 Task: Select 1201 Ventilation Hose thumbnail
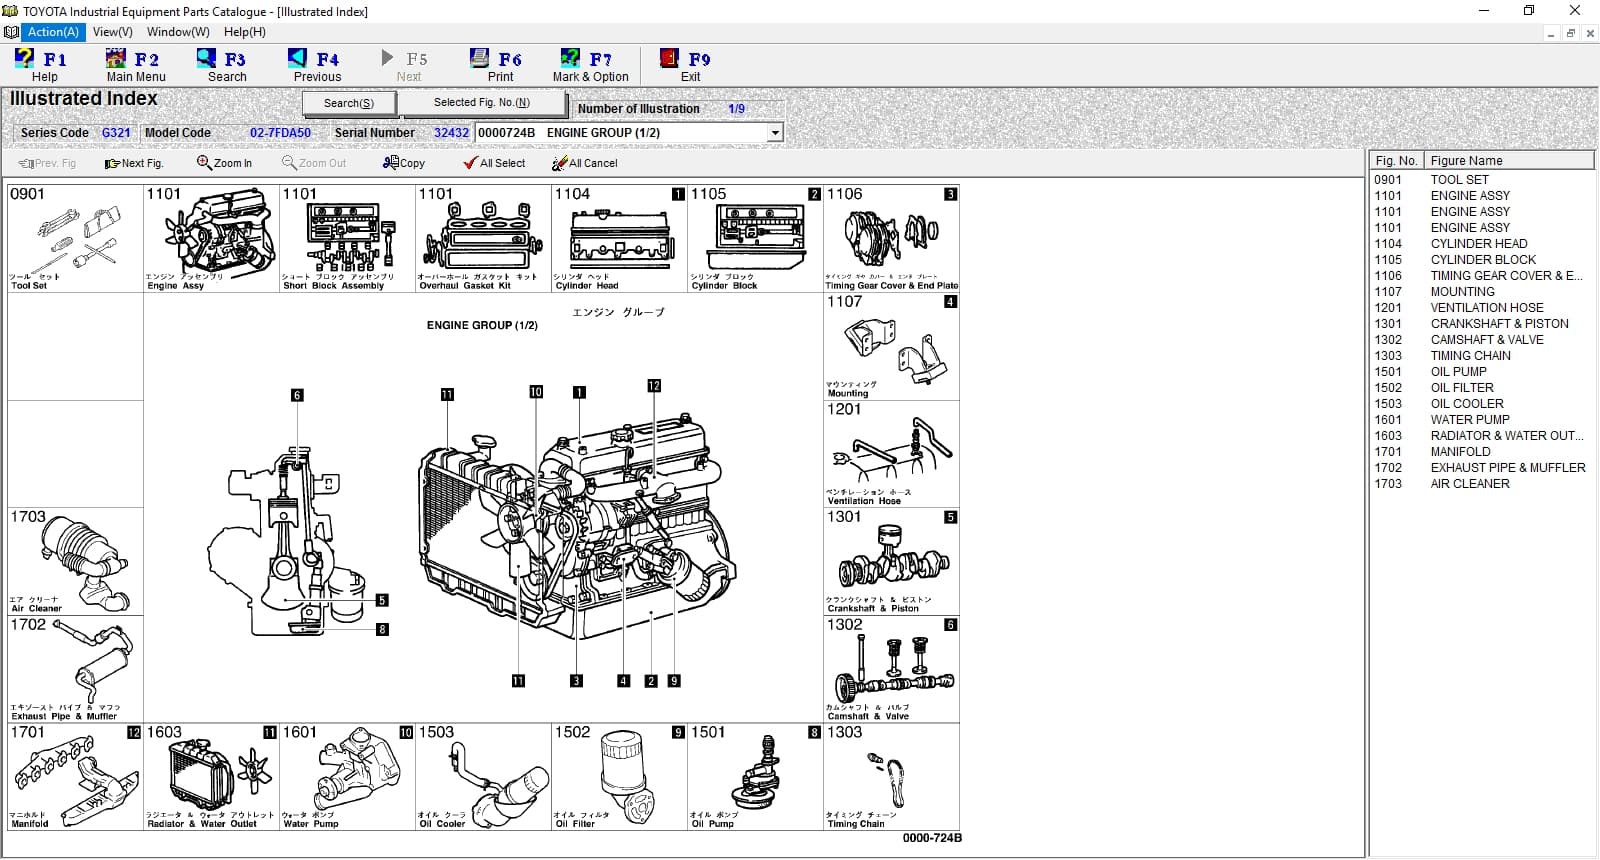coord(891,454)
